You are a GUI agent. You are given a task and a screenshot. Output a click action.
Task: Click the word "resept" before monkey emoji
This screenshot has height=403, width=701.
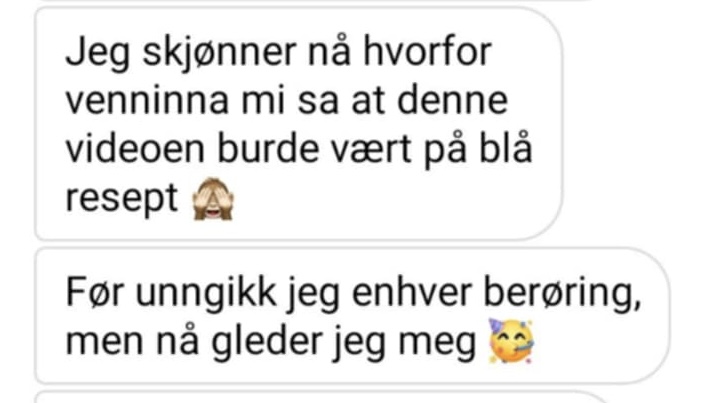click(122, 199)
